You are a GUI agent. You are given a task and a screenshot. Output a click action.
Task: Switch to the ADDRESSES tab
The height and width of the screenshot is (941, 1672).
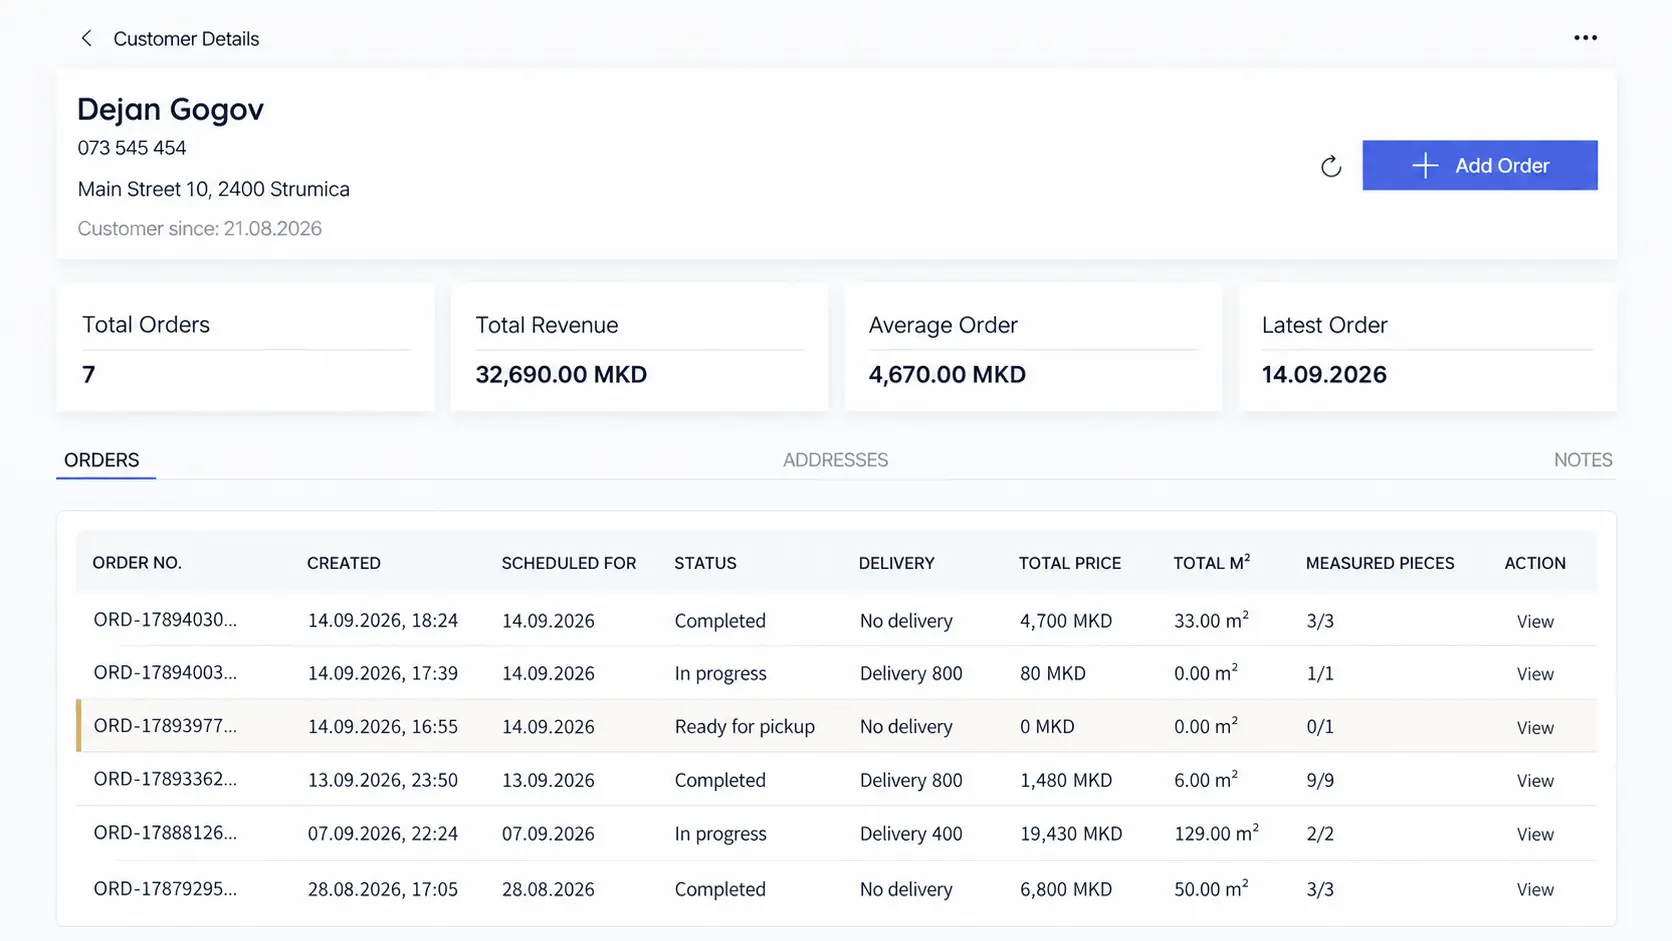click(835, 460)
